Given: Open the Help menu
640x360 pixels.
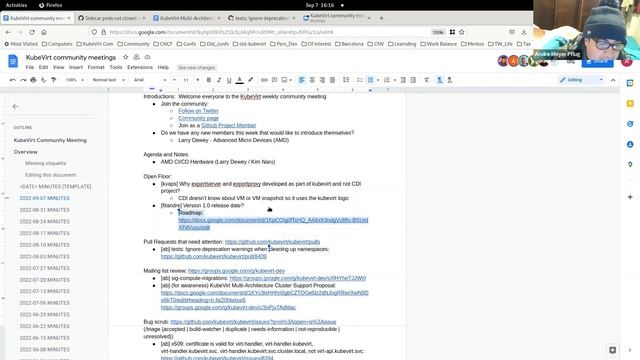Looking at the screenshot, I should [x=163, y=67].
